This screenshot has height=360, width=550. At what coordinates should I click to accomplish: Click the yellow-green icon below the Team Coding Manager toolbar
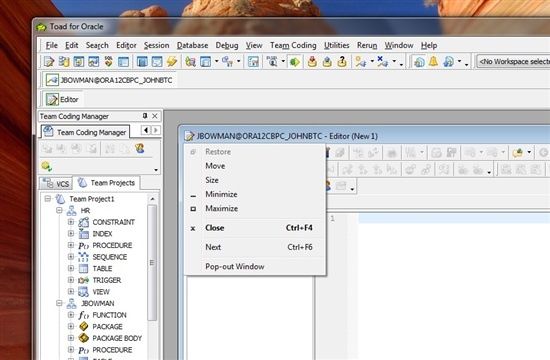tap(47, 166)
